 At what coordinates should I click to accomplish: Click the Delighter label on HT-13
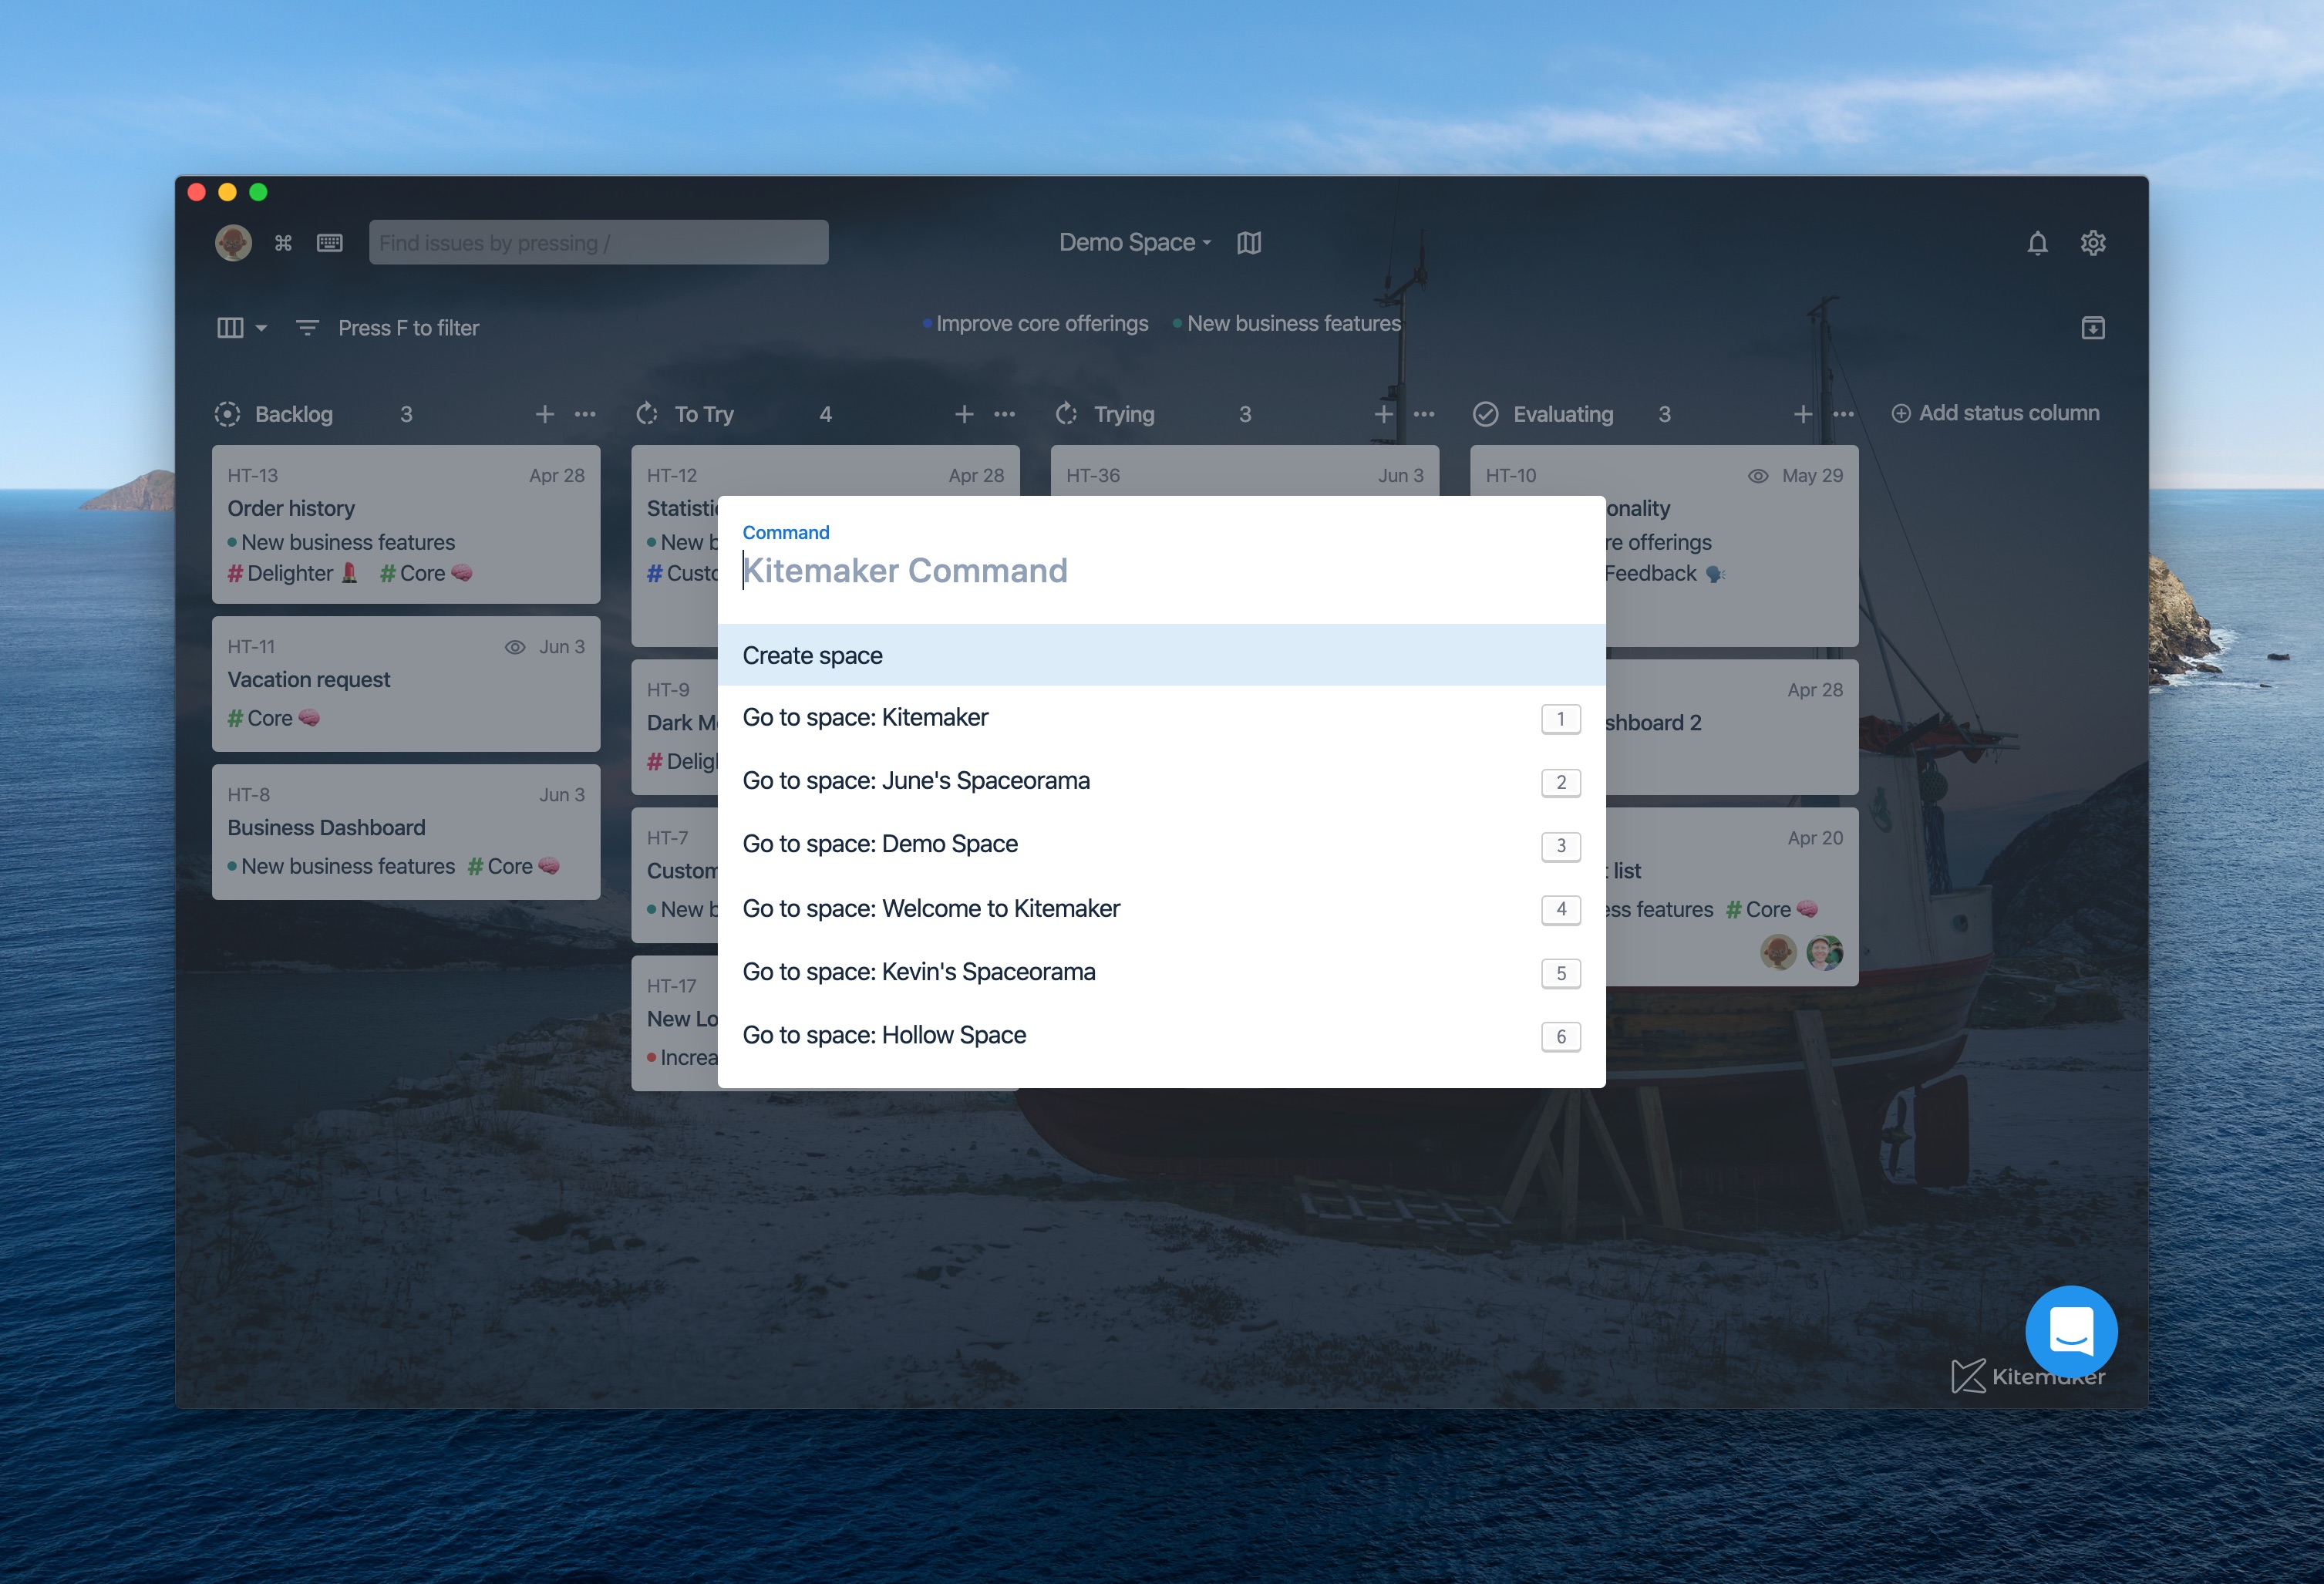(292, 573)
